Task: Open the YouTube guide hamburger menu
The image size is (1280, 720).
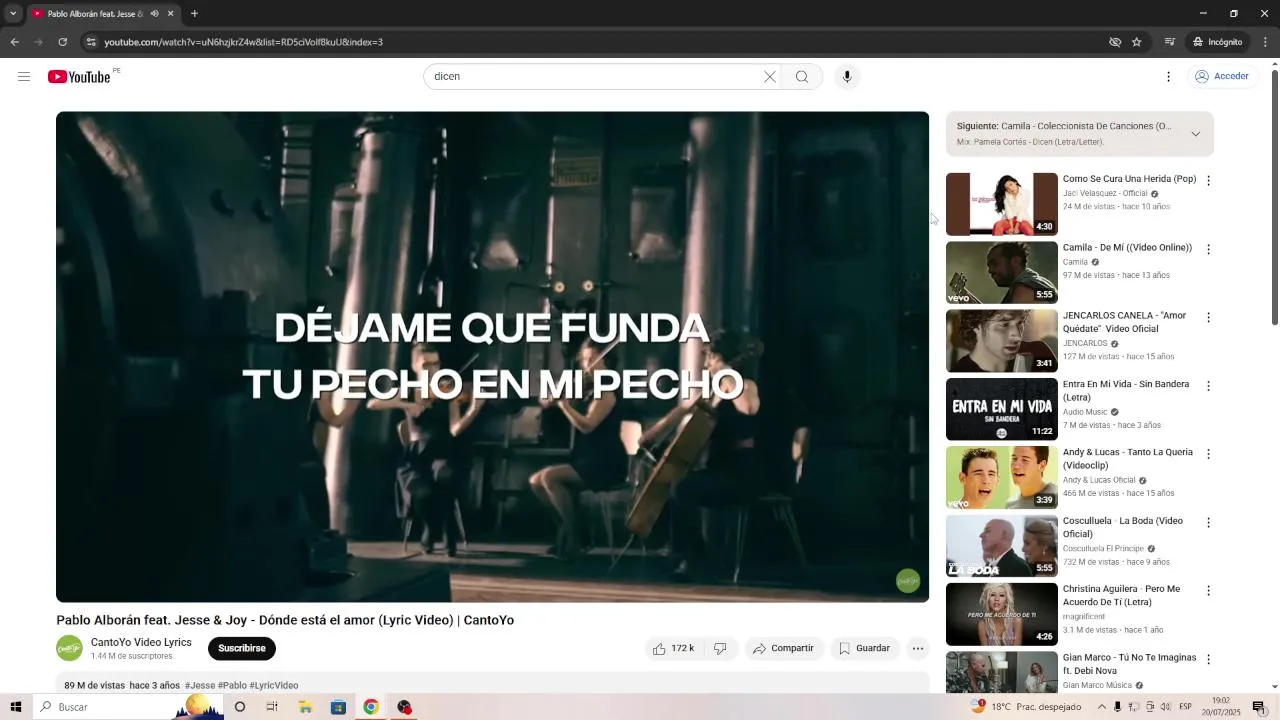Action: [24, 76]
